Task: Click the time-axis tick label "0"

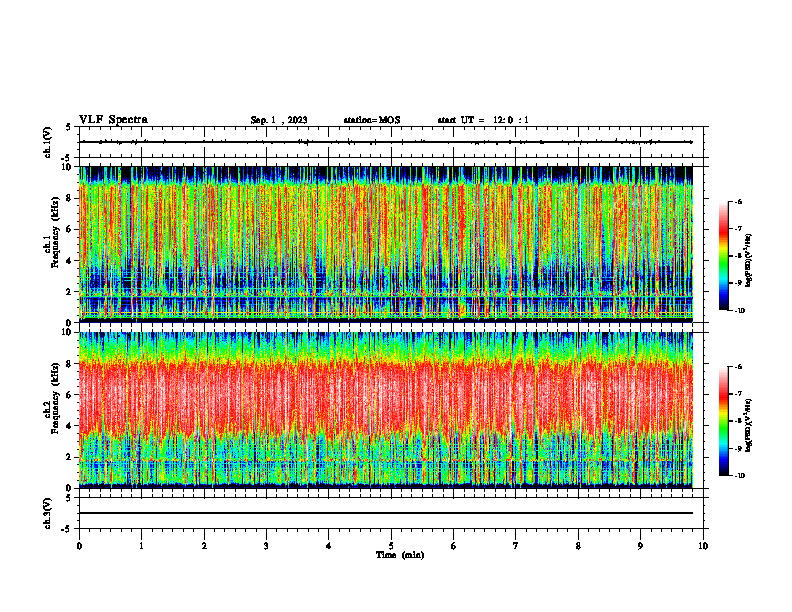Action: point(79,546)
